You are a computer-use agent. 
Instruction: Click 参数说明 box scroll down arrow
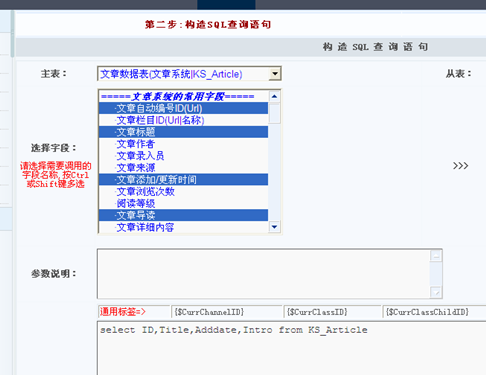coord(436,292)
